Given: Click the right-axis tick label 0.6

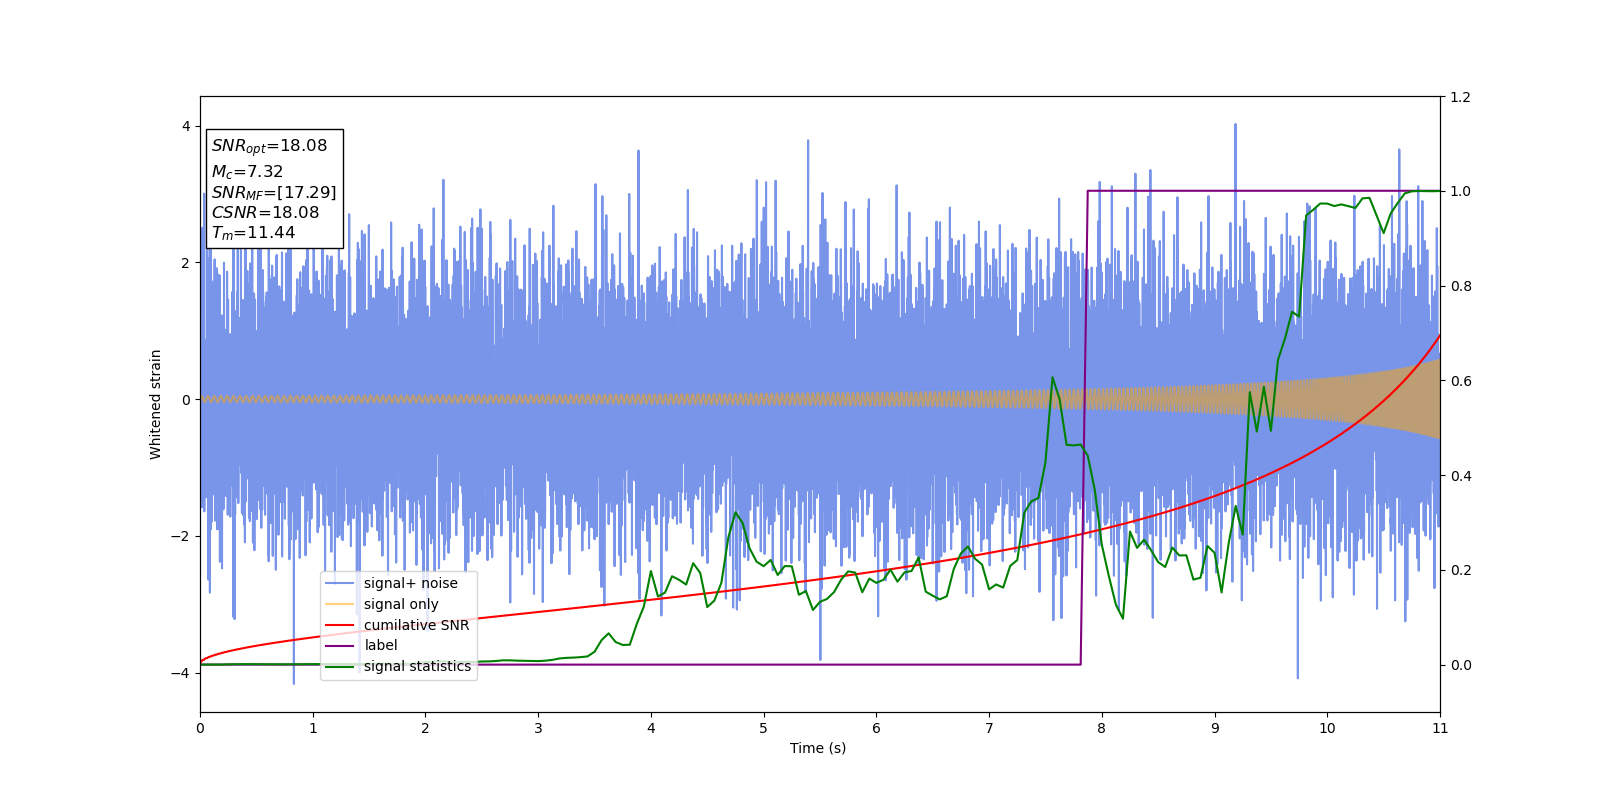Looking at the screenshot, I should tap(1460, 381).
